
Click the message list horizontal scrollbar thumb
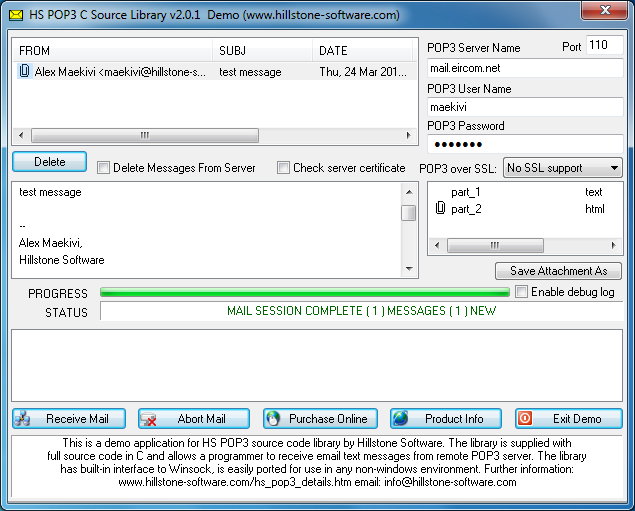click(145, 135)
